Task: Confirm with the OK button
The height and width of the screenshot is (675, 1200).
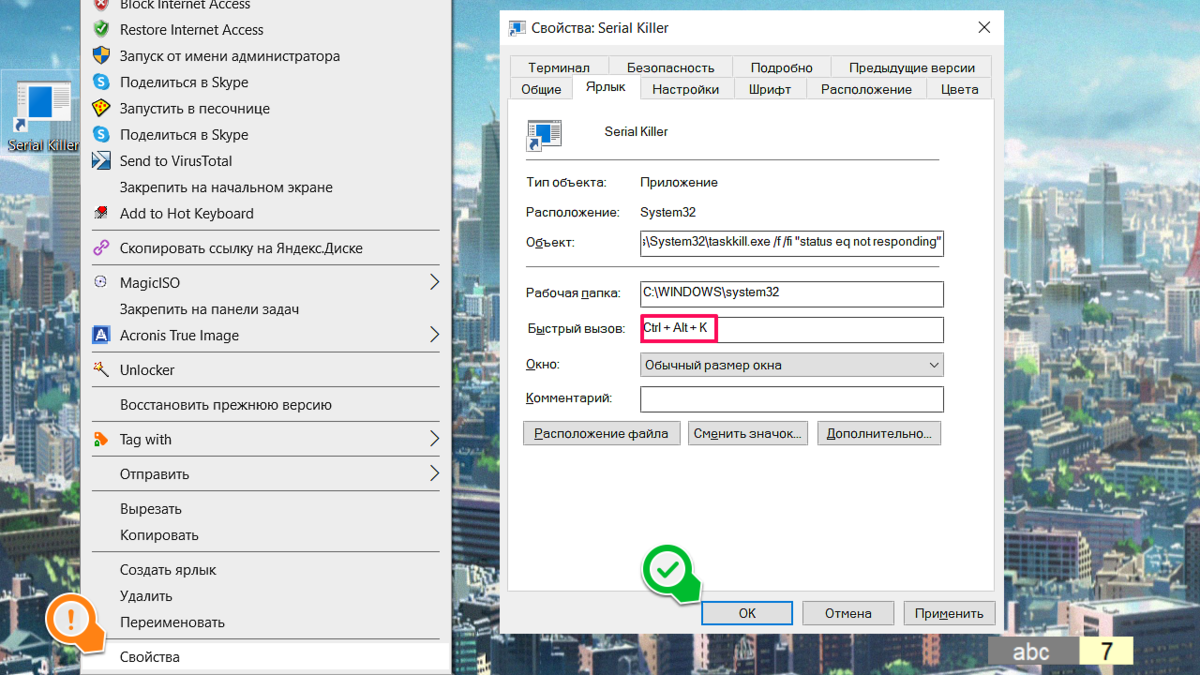Action: (x=747, y=613)
